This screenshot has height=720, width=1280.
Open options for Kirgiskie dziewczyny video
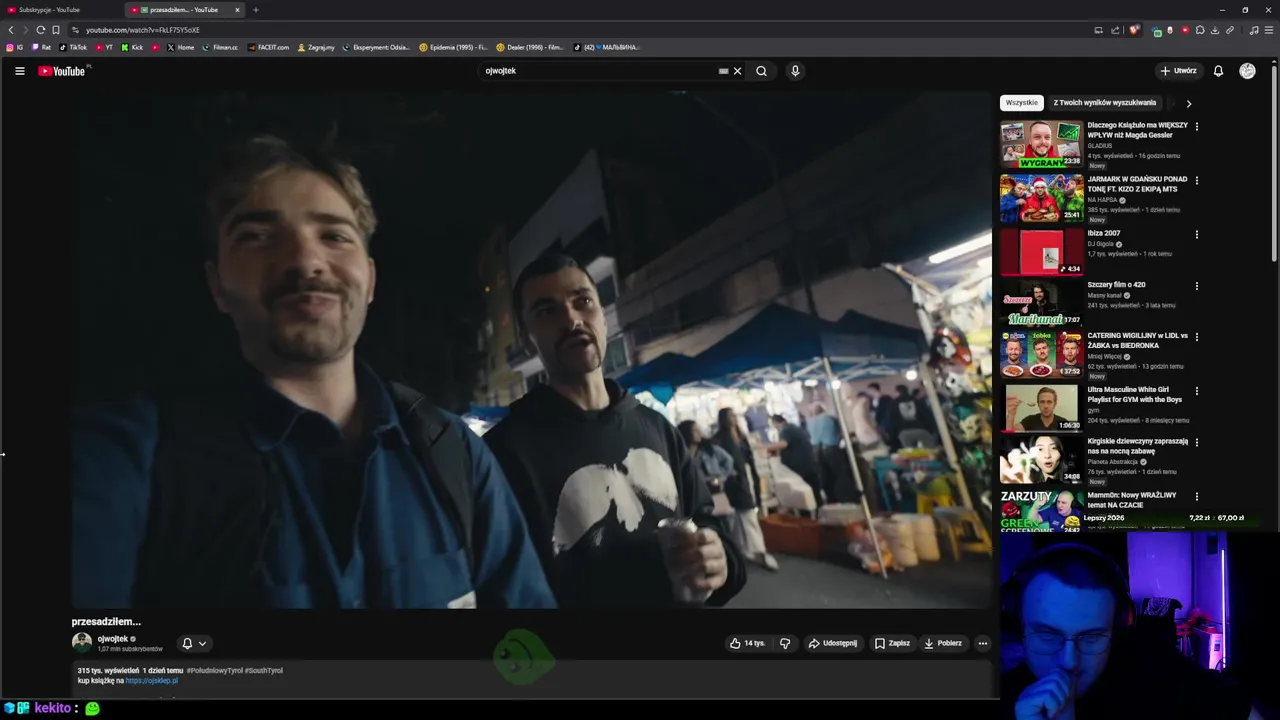pyautogui.click(x=1196, y=443)
